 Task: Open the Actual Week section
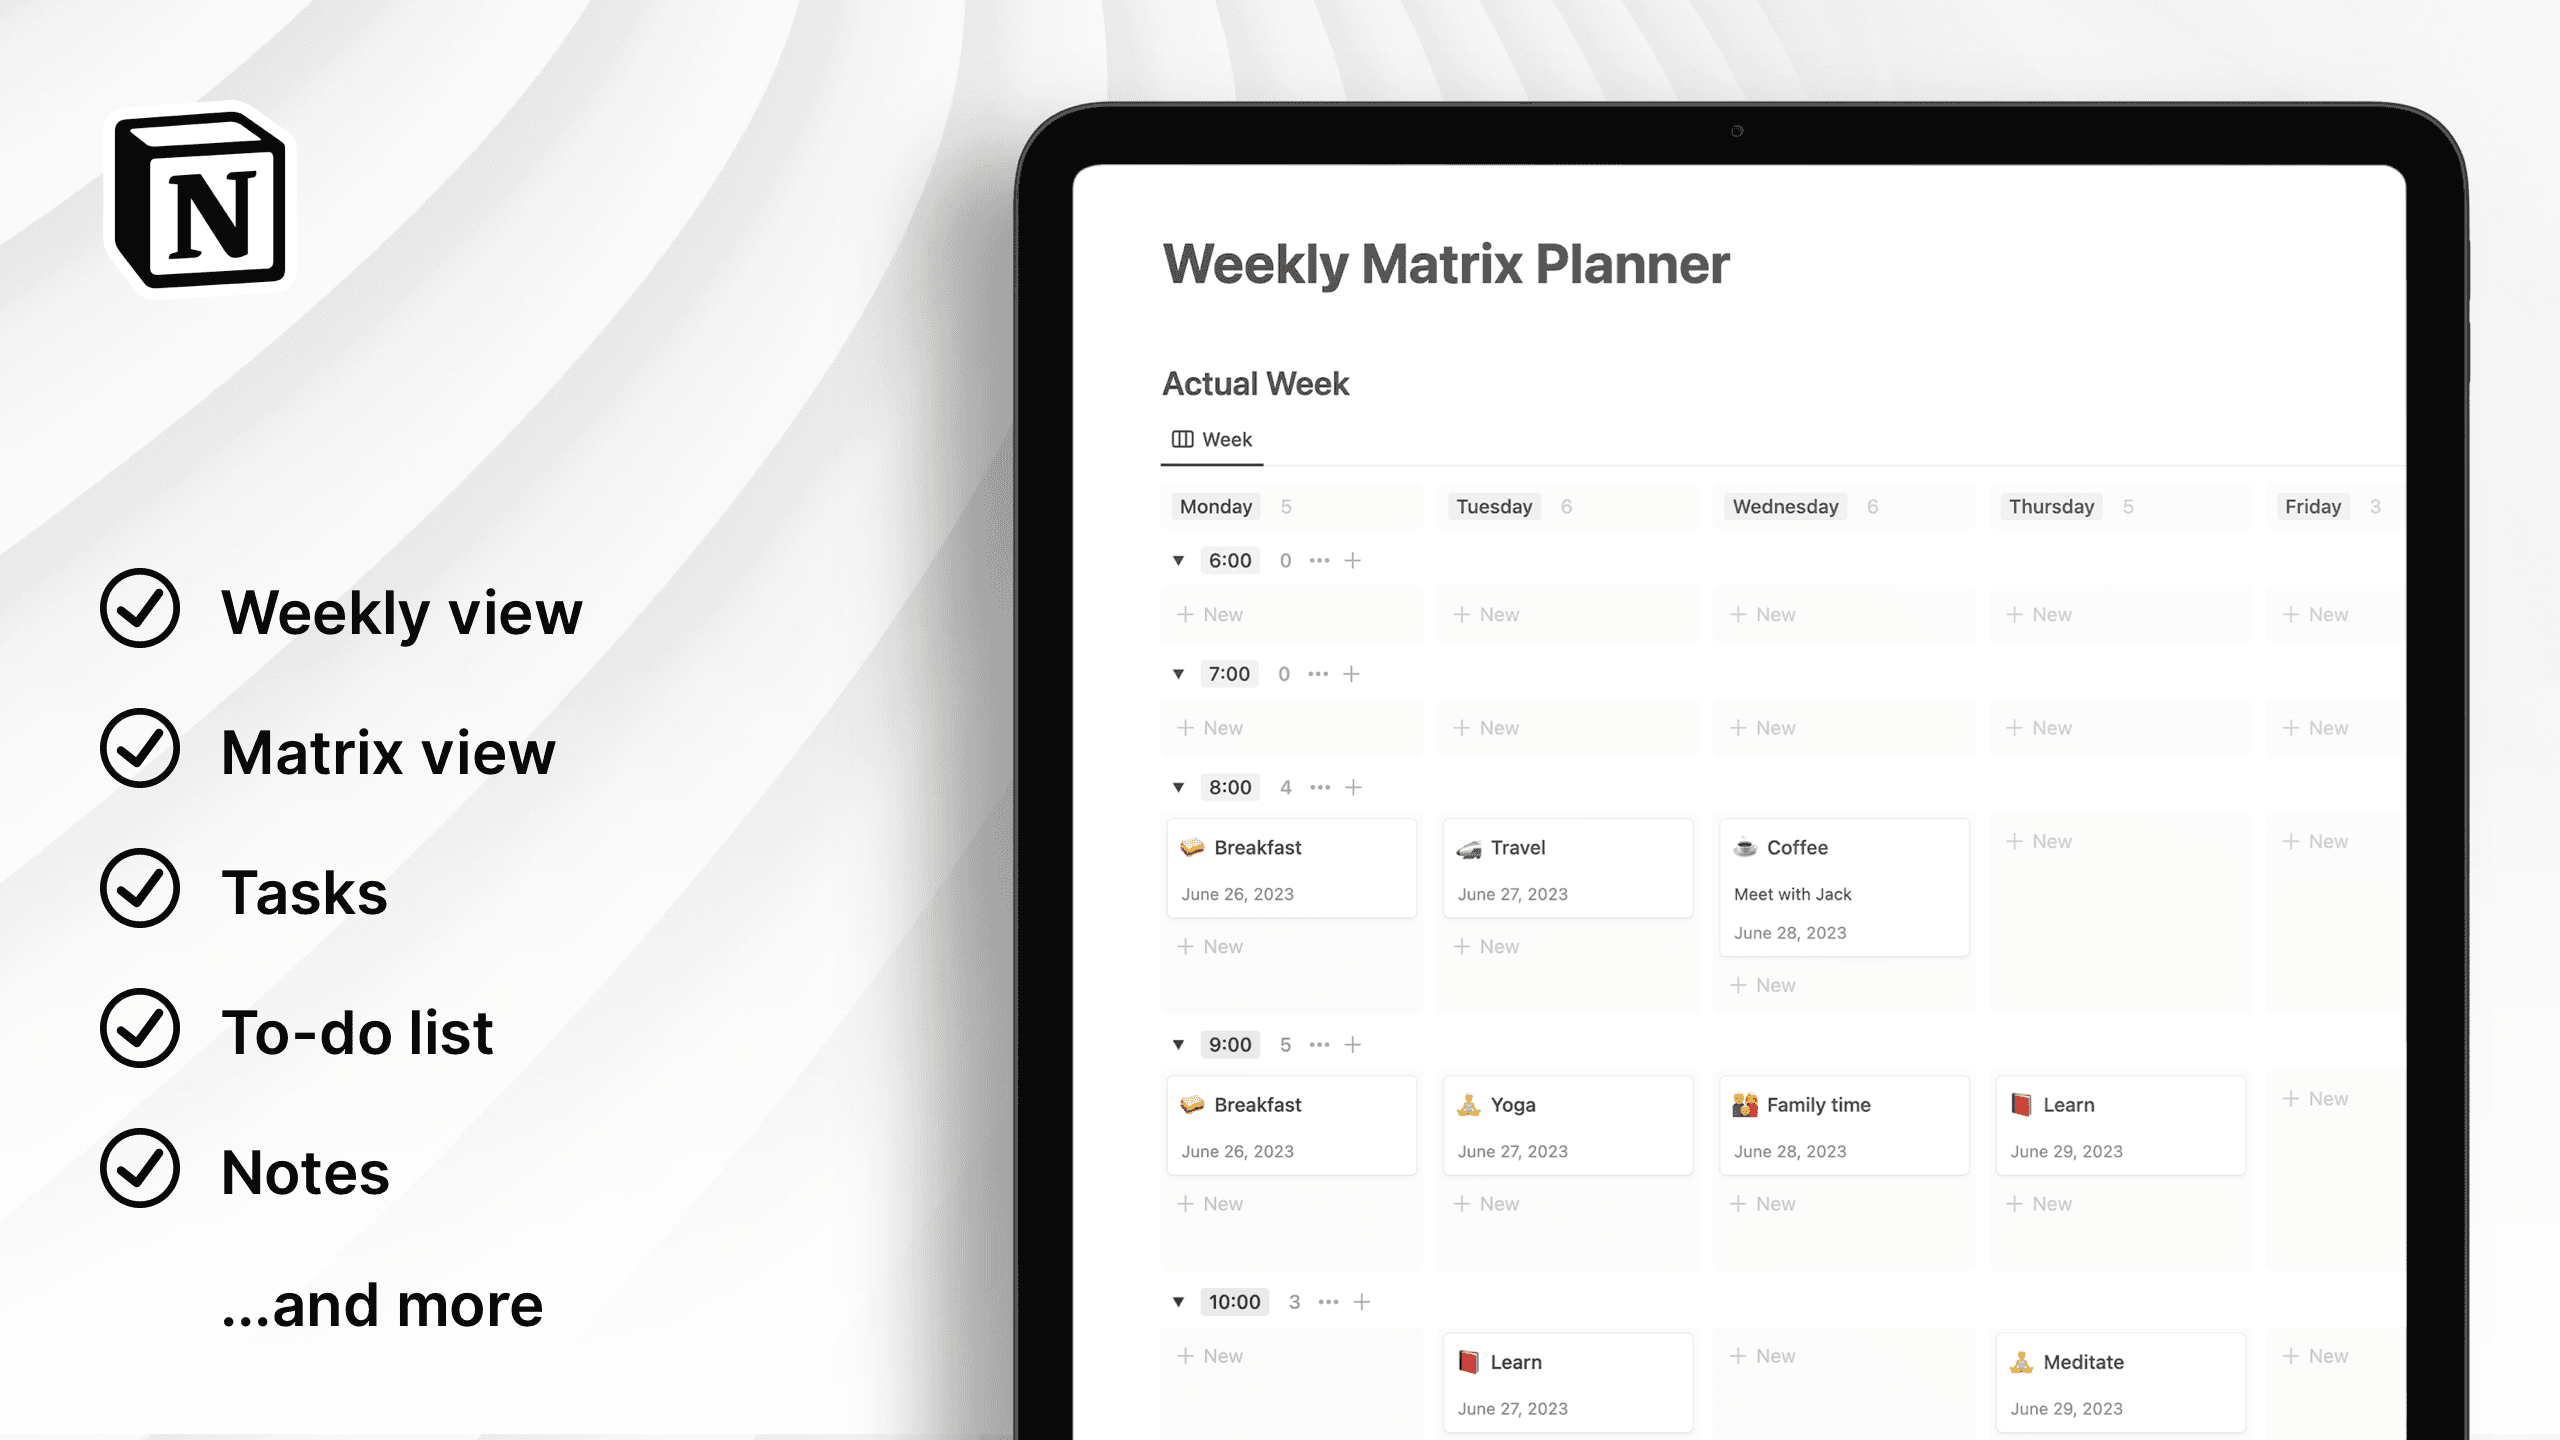pos(1255,383)
